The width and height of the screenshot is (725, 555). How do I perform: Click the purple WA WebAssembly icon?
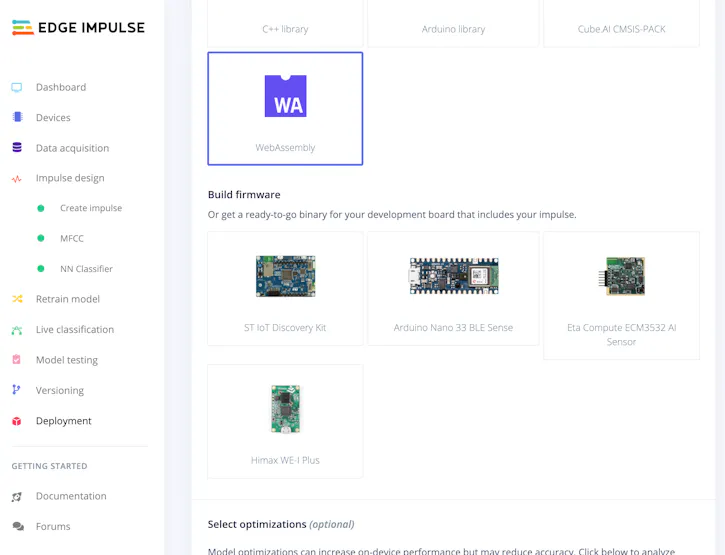click(x=285, y=96)
